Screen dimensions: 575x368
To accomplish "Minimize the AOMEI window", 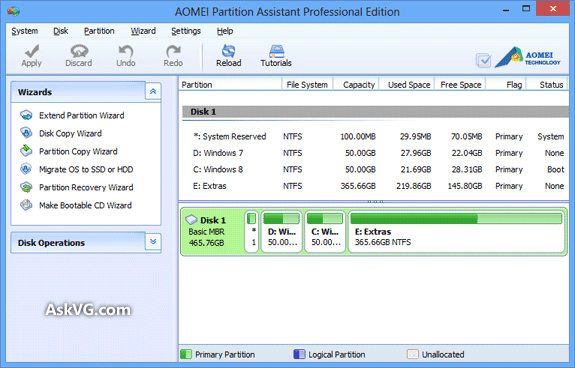I will [506, 10].
